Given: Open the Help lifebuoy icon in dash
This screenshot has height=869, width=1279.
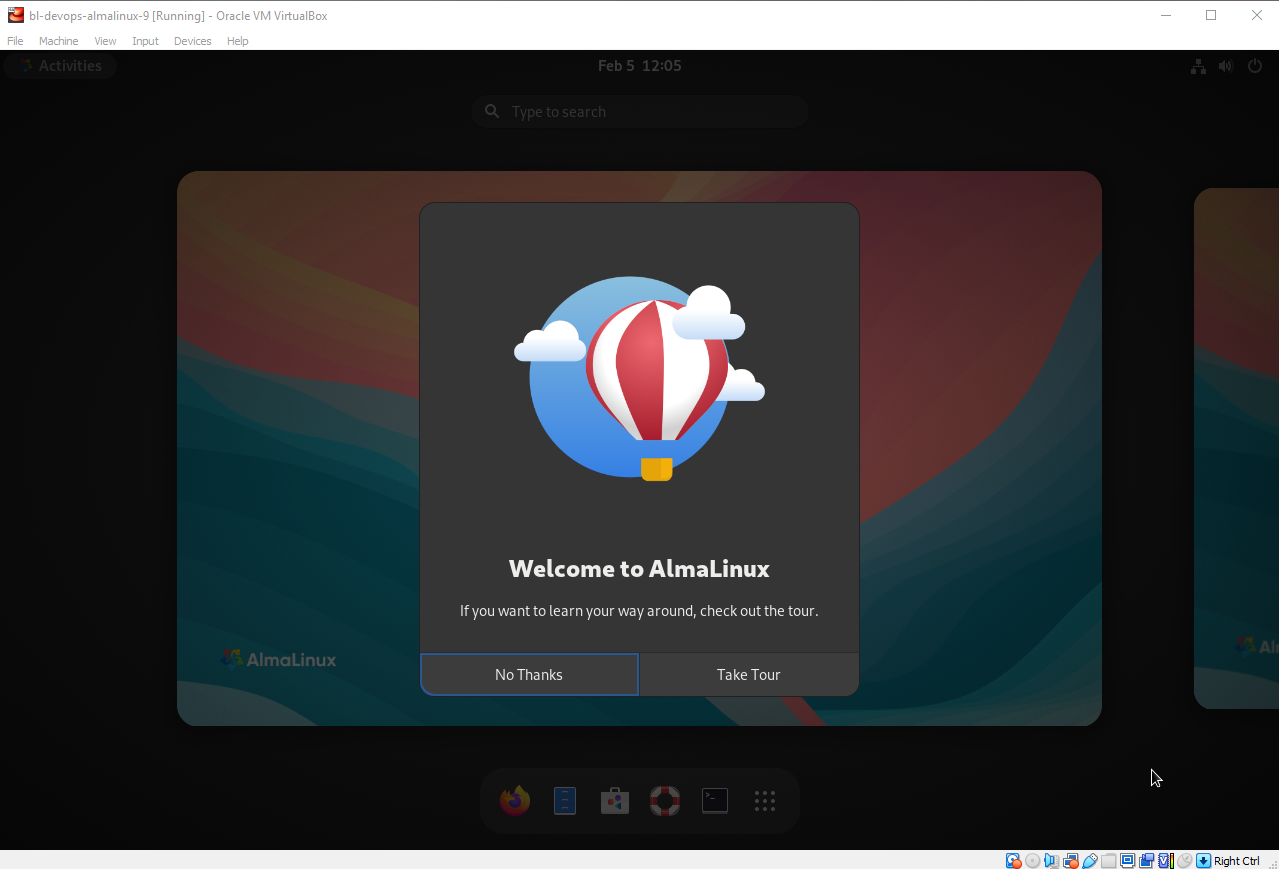Looking at the screenshot, I should (665, 800).
